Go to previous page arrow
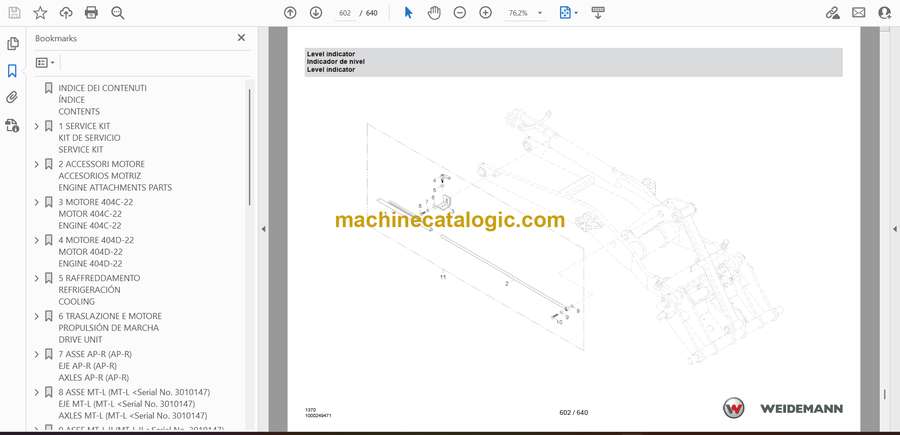The image size is (900, 435). point(290,13)
